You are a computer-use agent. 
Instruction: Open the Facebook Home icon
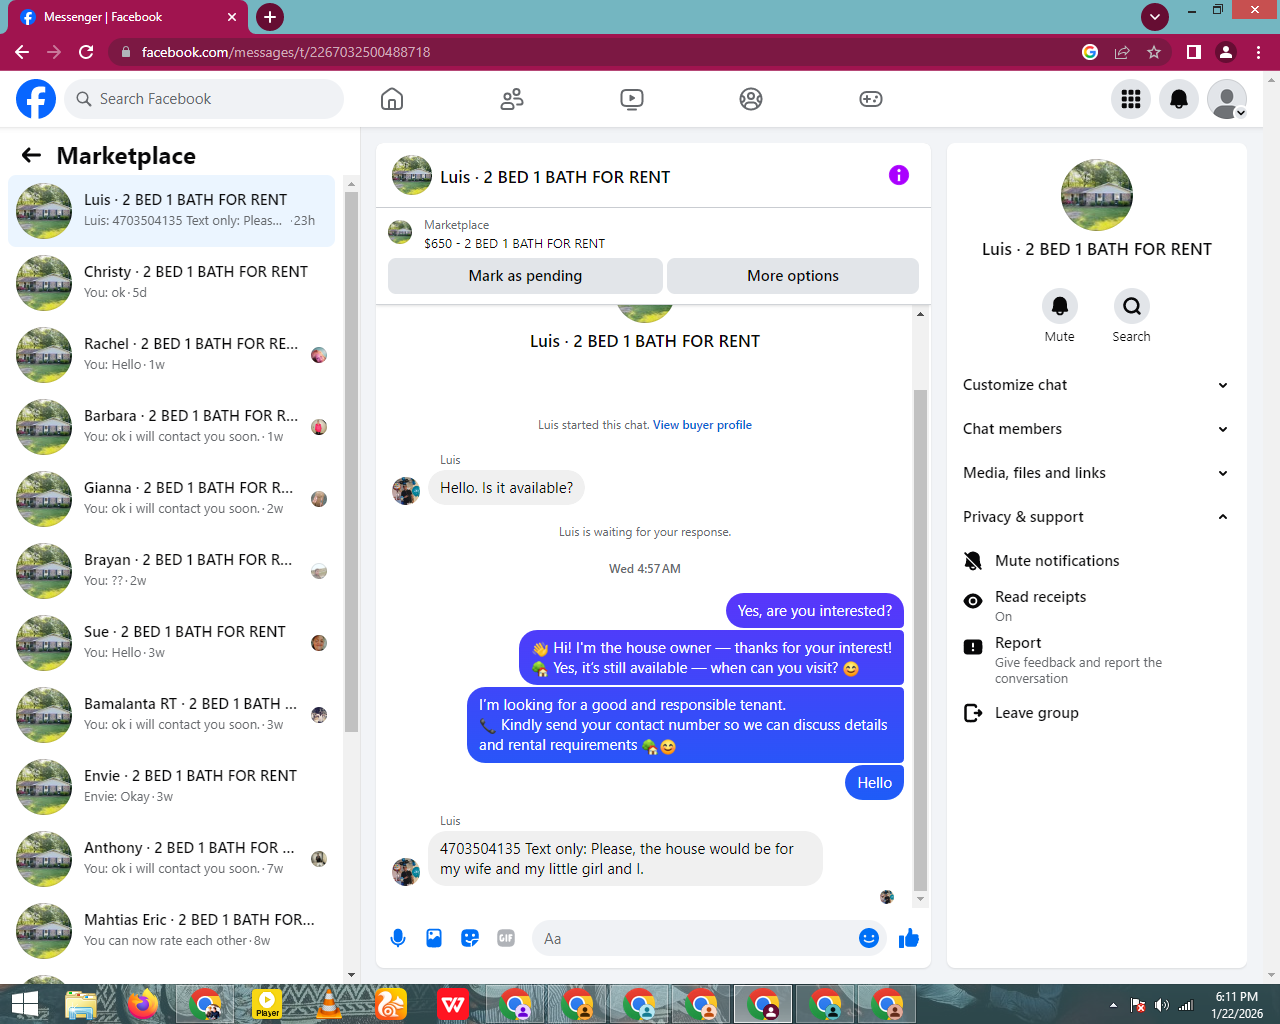(392, 99)
